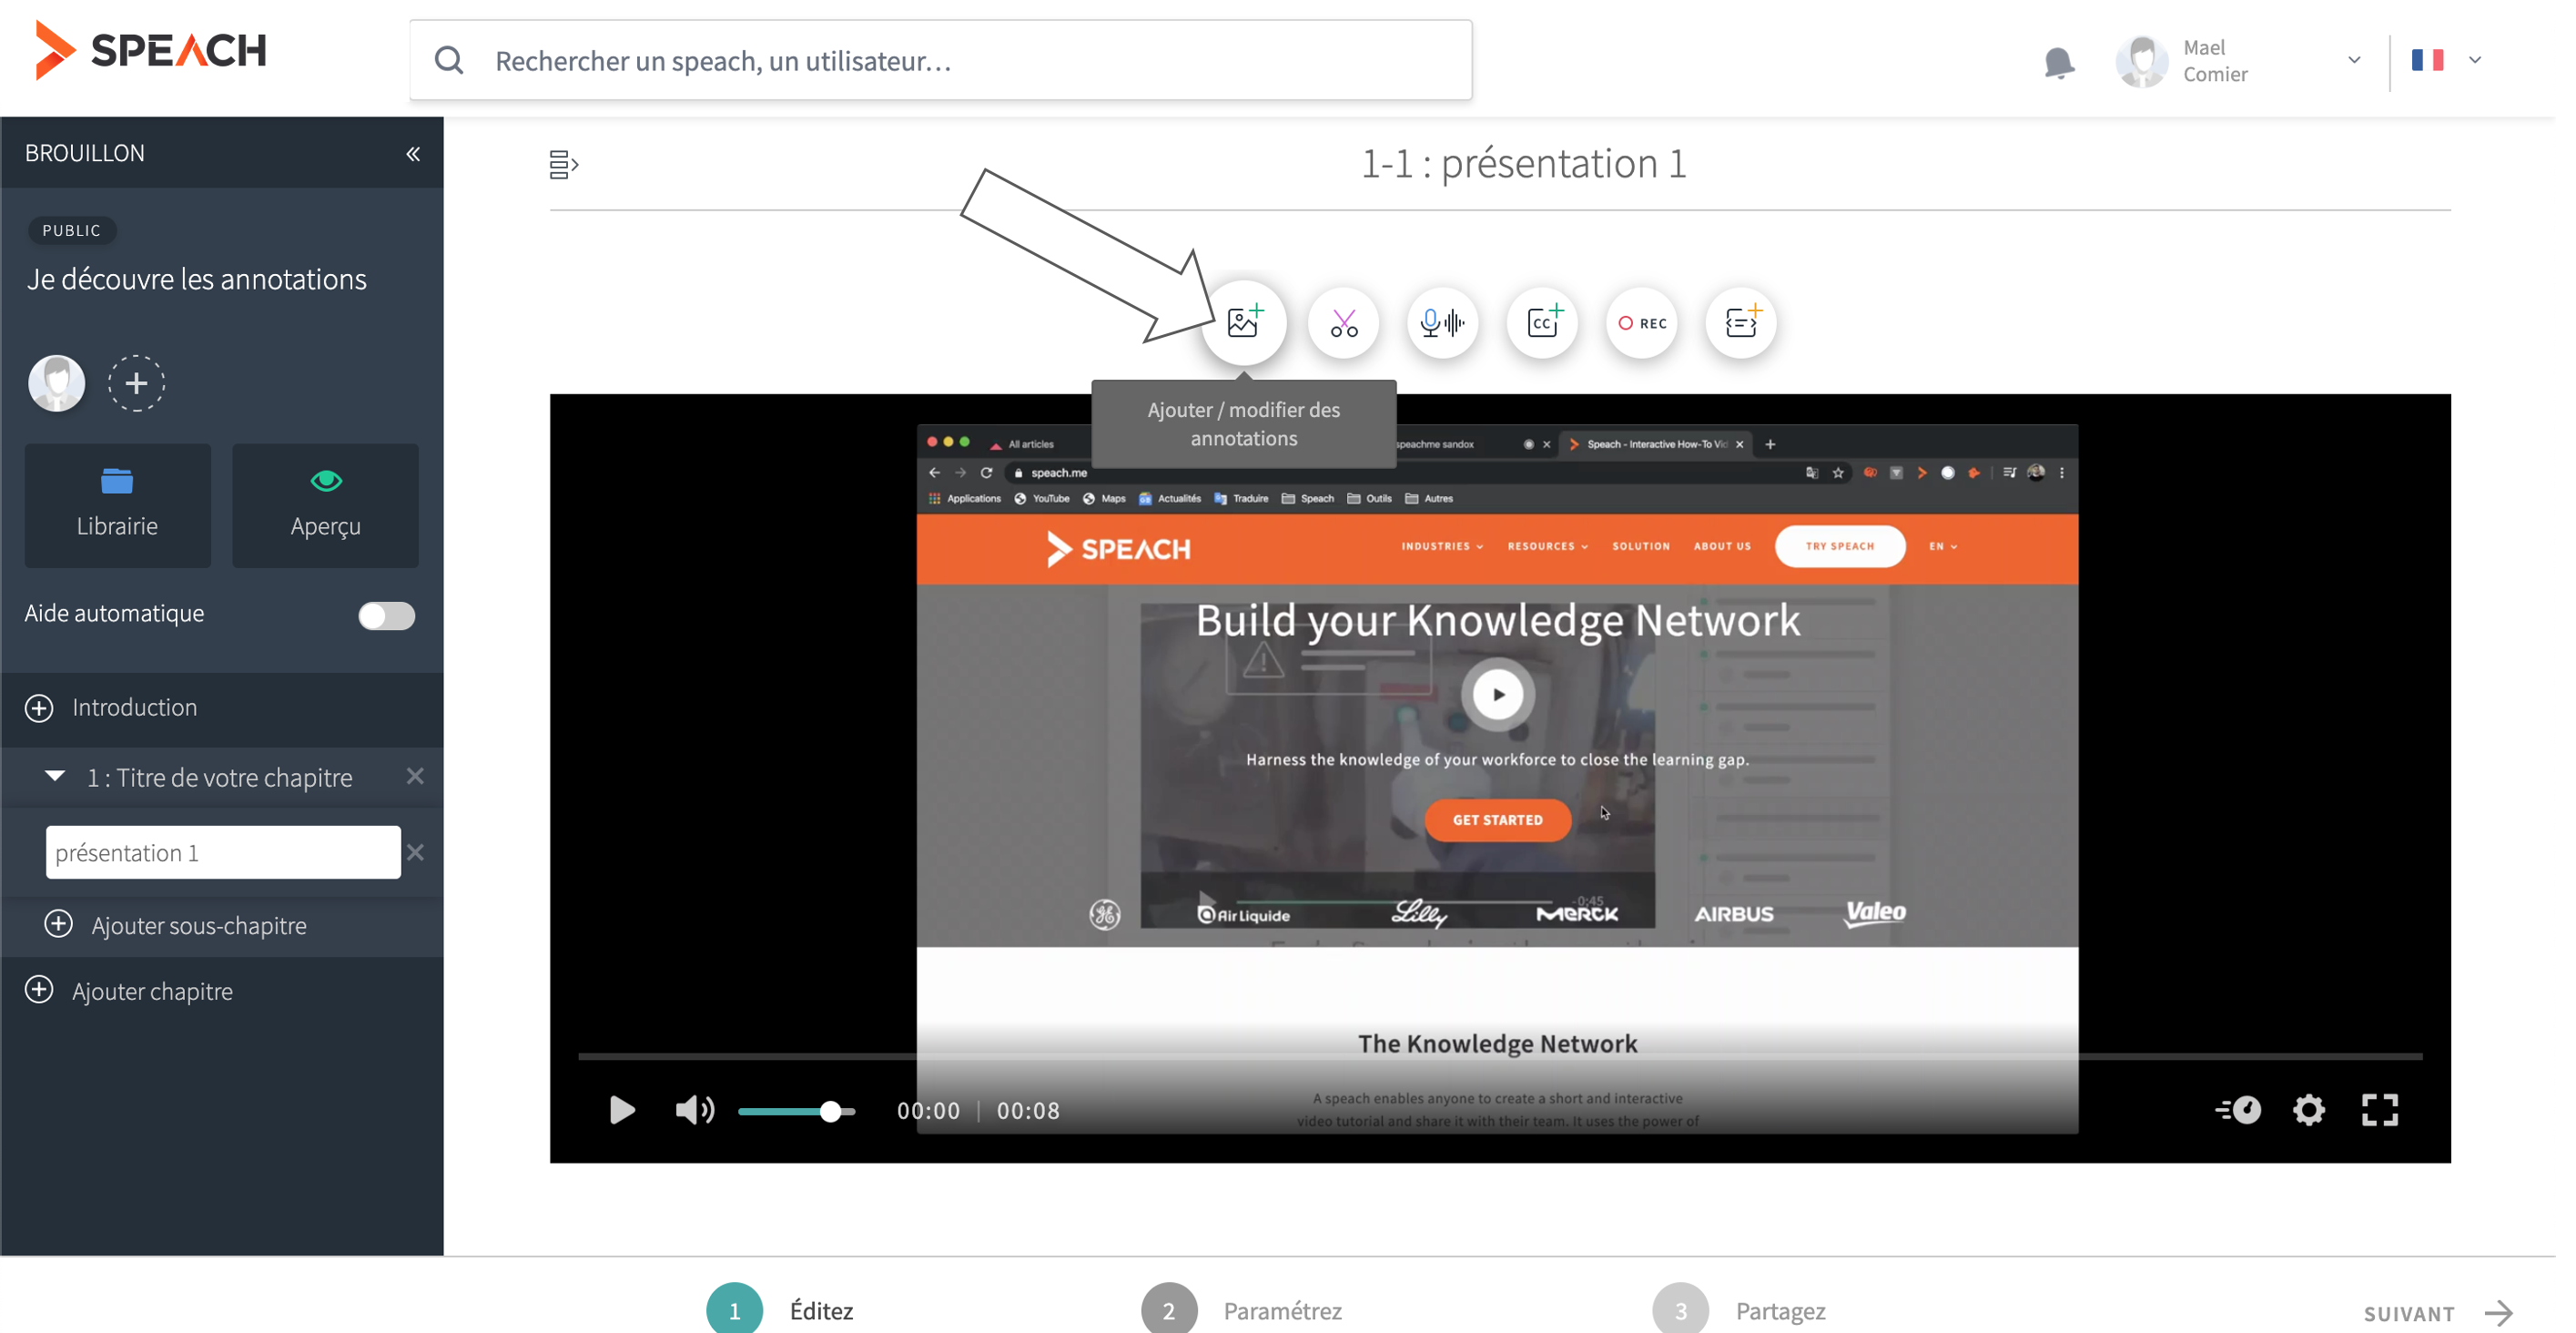2576x1333 pixels.
Task: Click the search magnifier icon
Action: (x=449, y=61)
